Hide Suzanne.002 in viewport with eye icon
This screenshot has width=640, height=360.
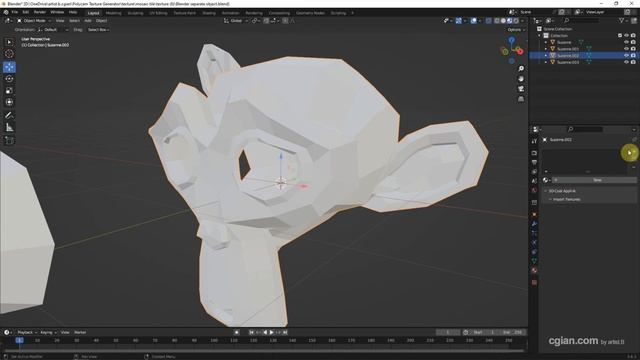pyautogui.click(x=626, y=55)
